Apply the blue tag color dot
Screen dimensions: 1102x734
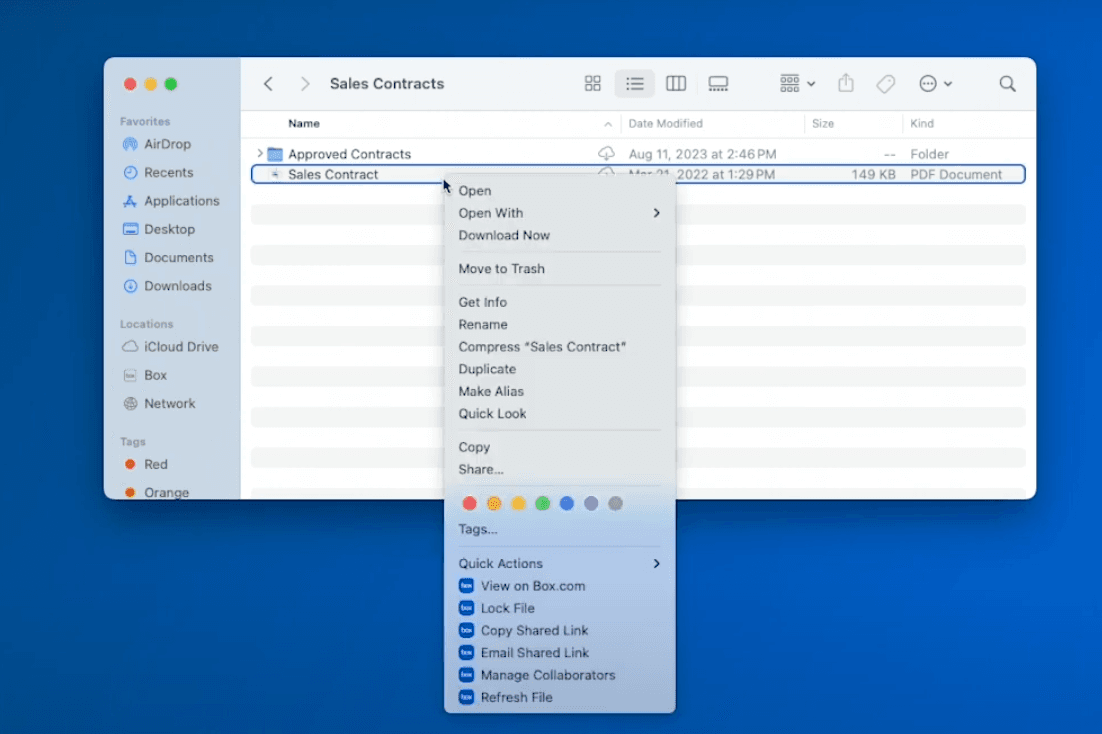[567, 503]
